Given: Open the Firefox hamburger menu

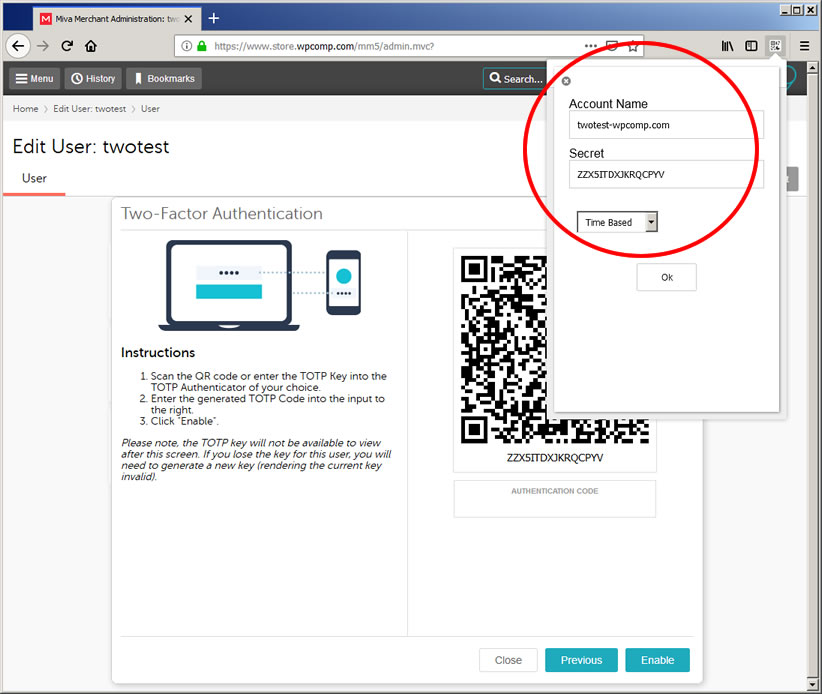Looking at the screenshot, I should 804,46.
